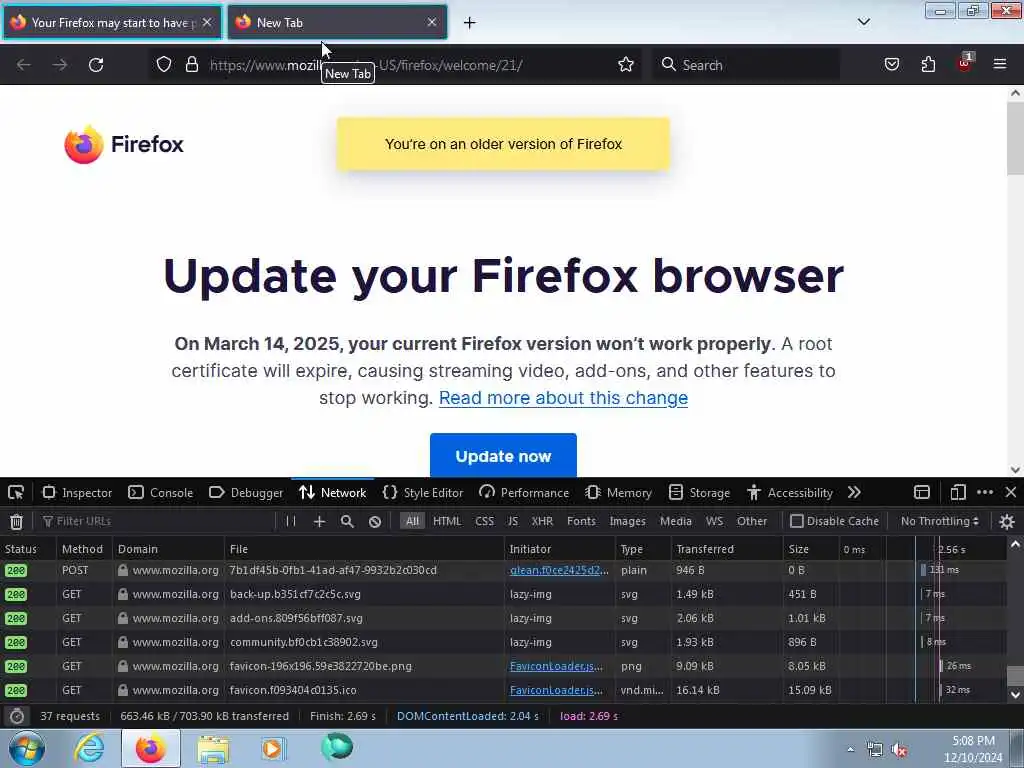1024x768 pixels.
Task: Reload the current page
Action: (x=96, y=65)
